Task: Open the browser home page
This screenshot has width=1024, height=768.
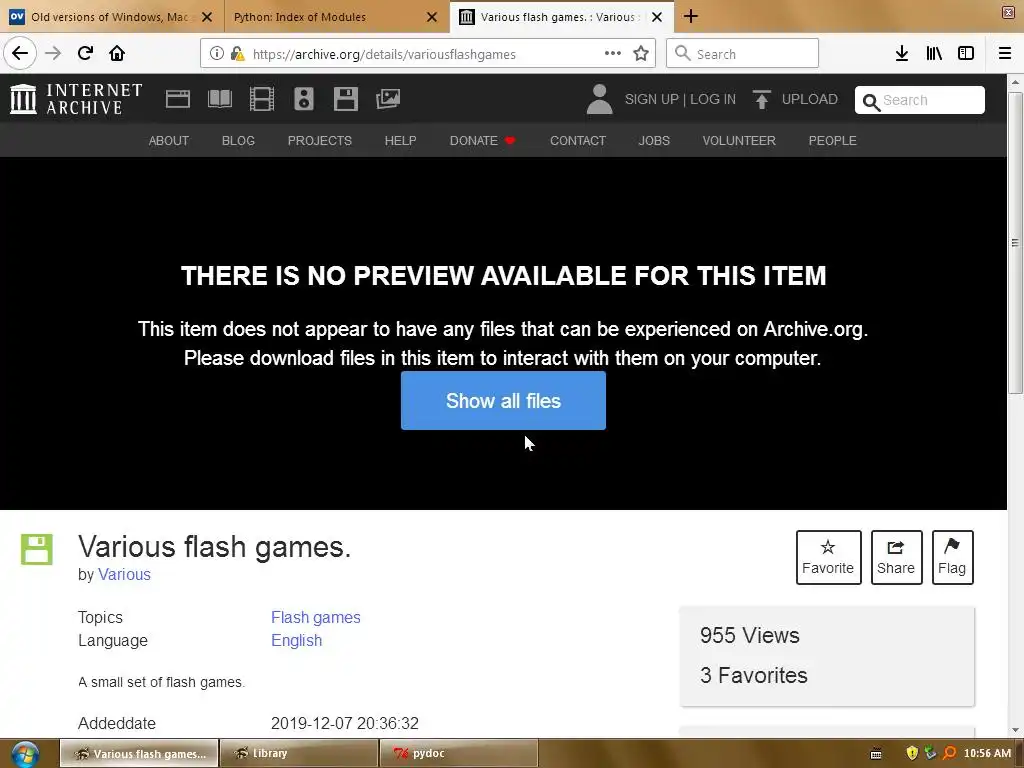Action: [117, 53]
